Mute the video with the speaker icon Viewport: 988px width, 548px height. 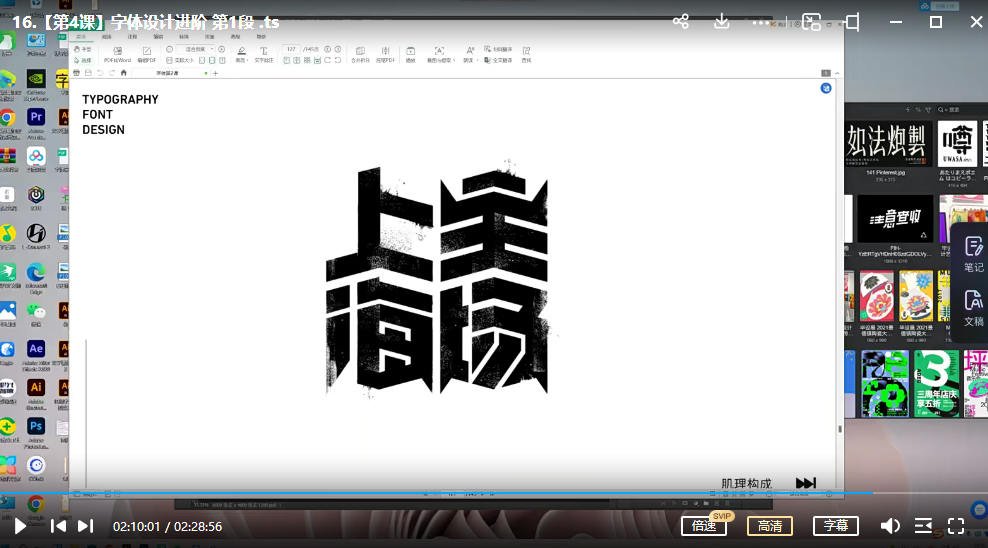[889, 526]
